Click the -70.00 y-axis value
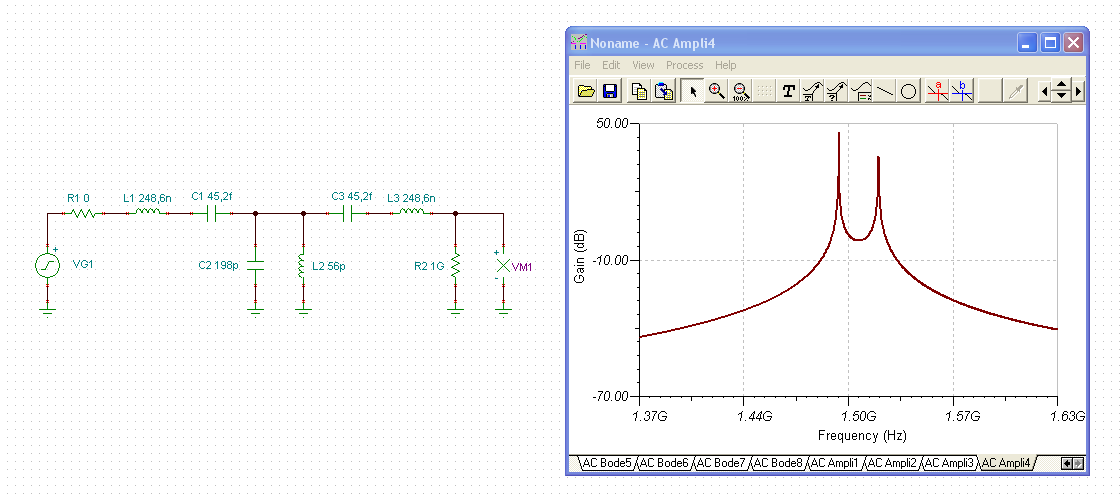The image size is (1120, 501). coord(609,397)
